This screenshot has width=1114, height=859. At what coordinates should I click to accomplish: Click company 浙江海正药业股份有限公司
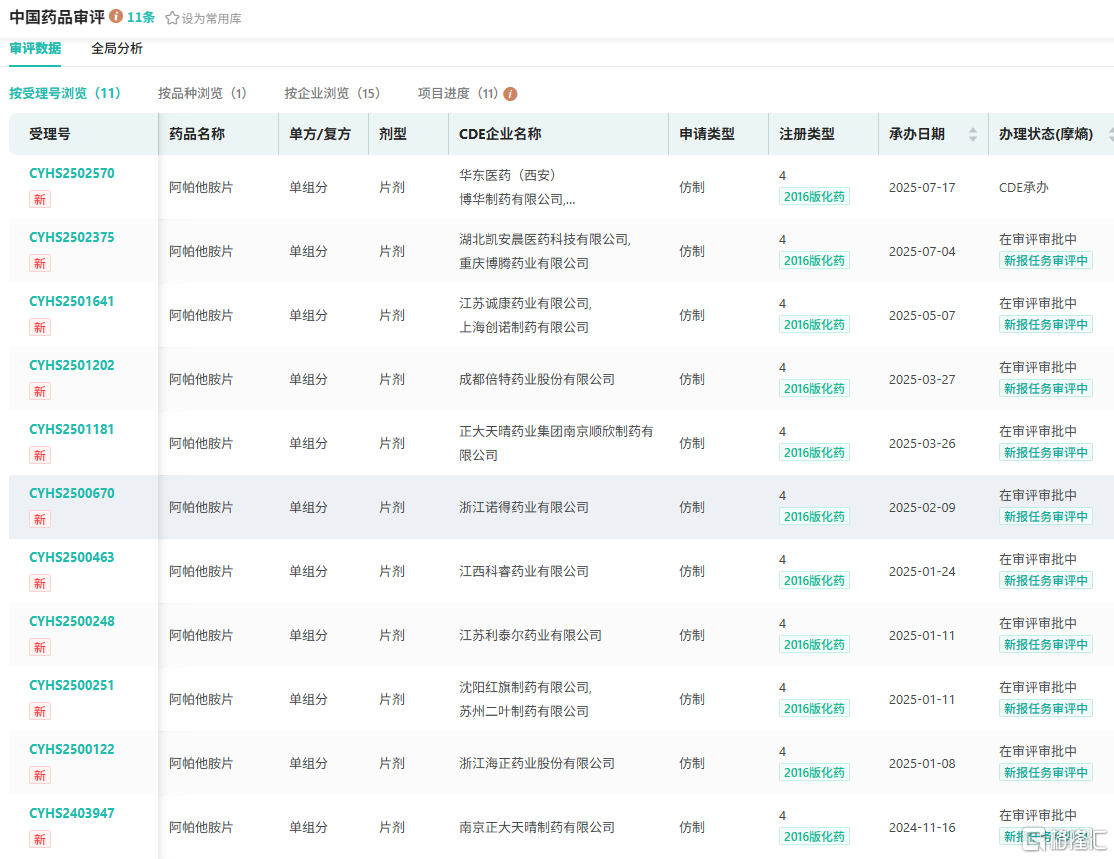click(537, 763)
